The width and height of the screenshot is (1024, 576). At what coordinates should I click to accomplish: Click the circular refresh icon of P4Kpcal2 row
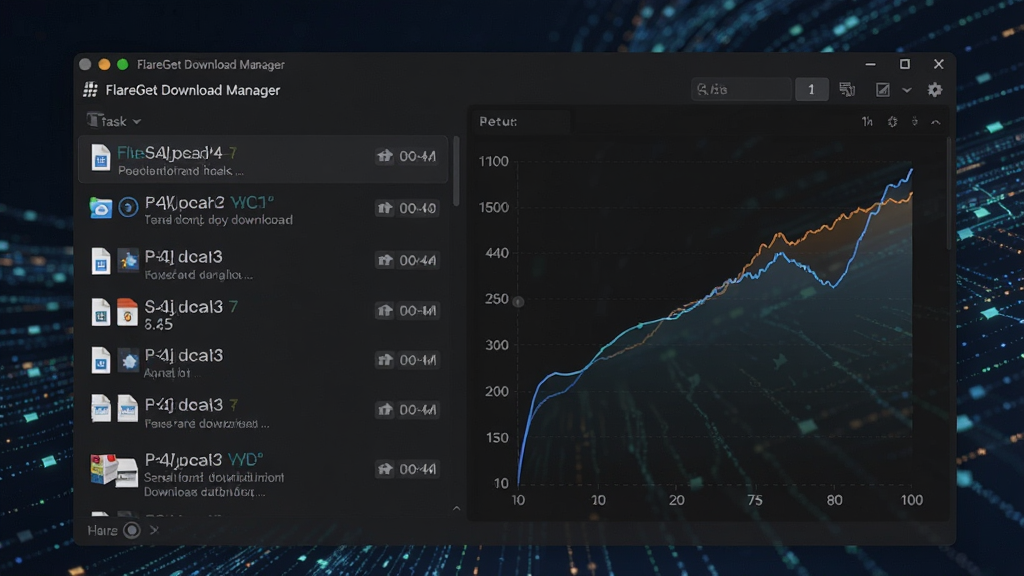(128, 208)
